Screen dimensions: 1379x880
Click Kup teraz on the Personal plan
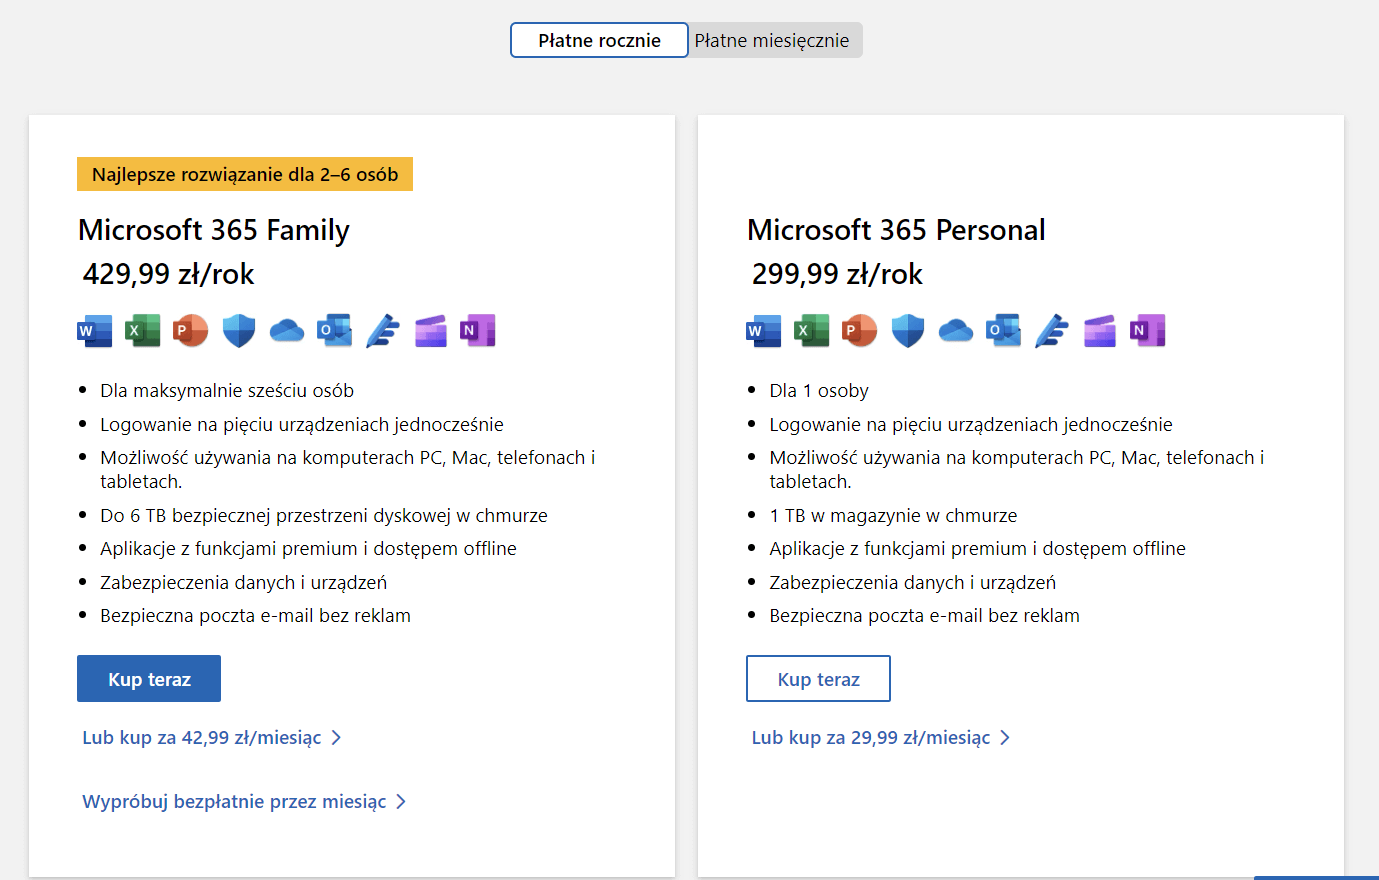(818, 678)
